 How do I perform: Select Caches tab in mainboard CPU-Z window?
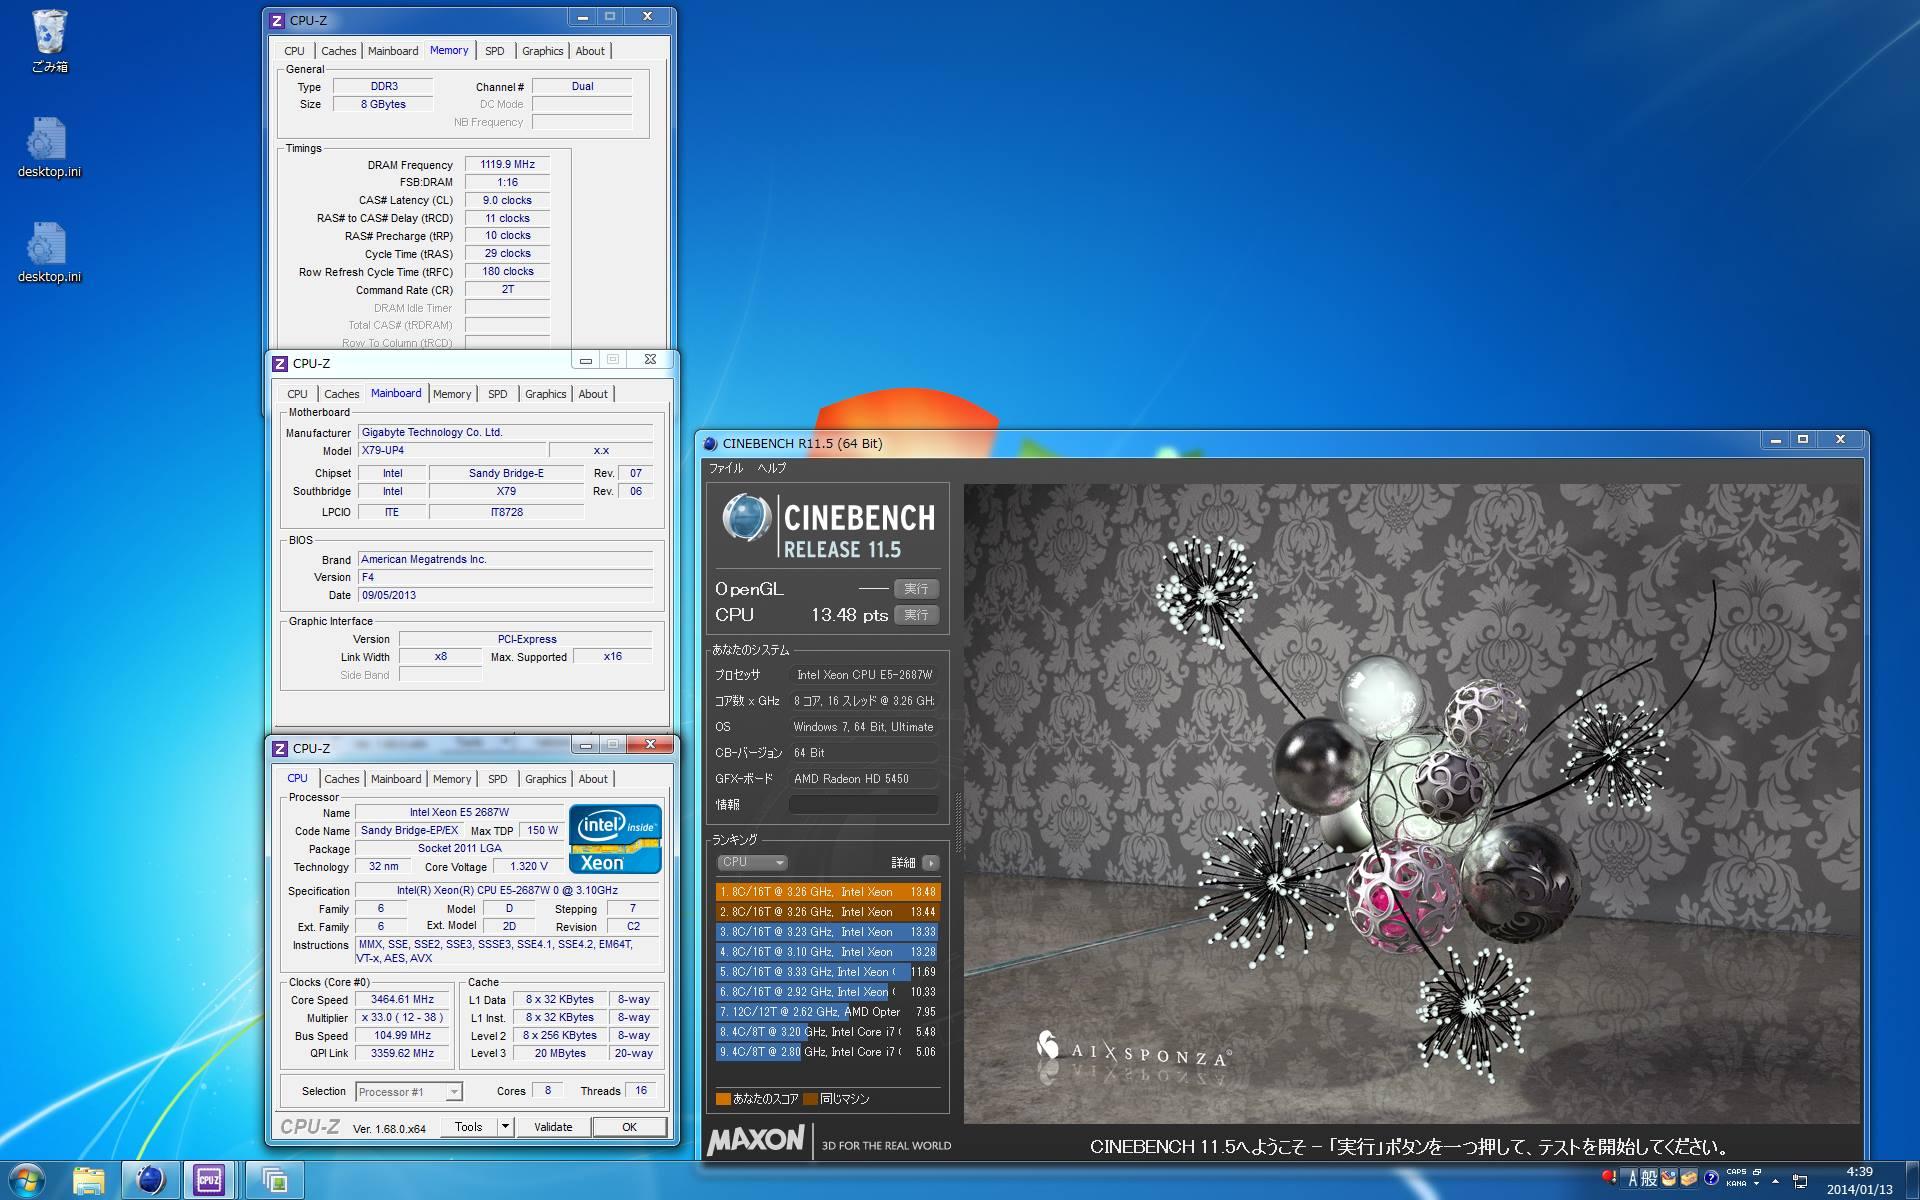click(341, 394)
